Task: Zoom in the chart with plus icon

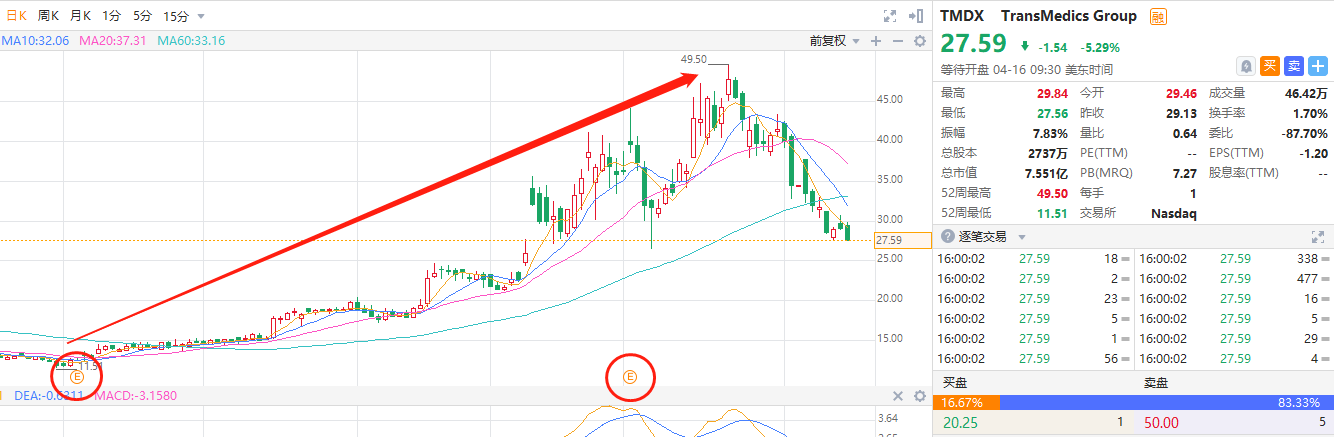Action: tap(875, 41)
